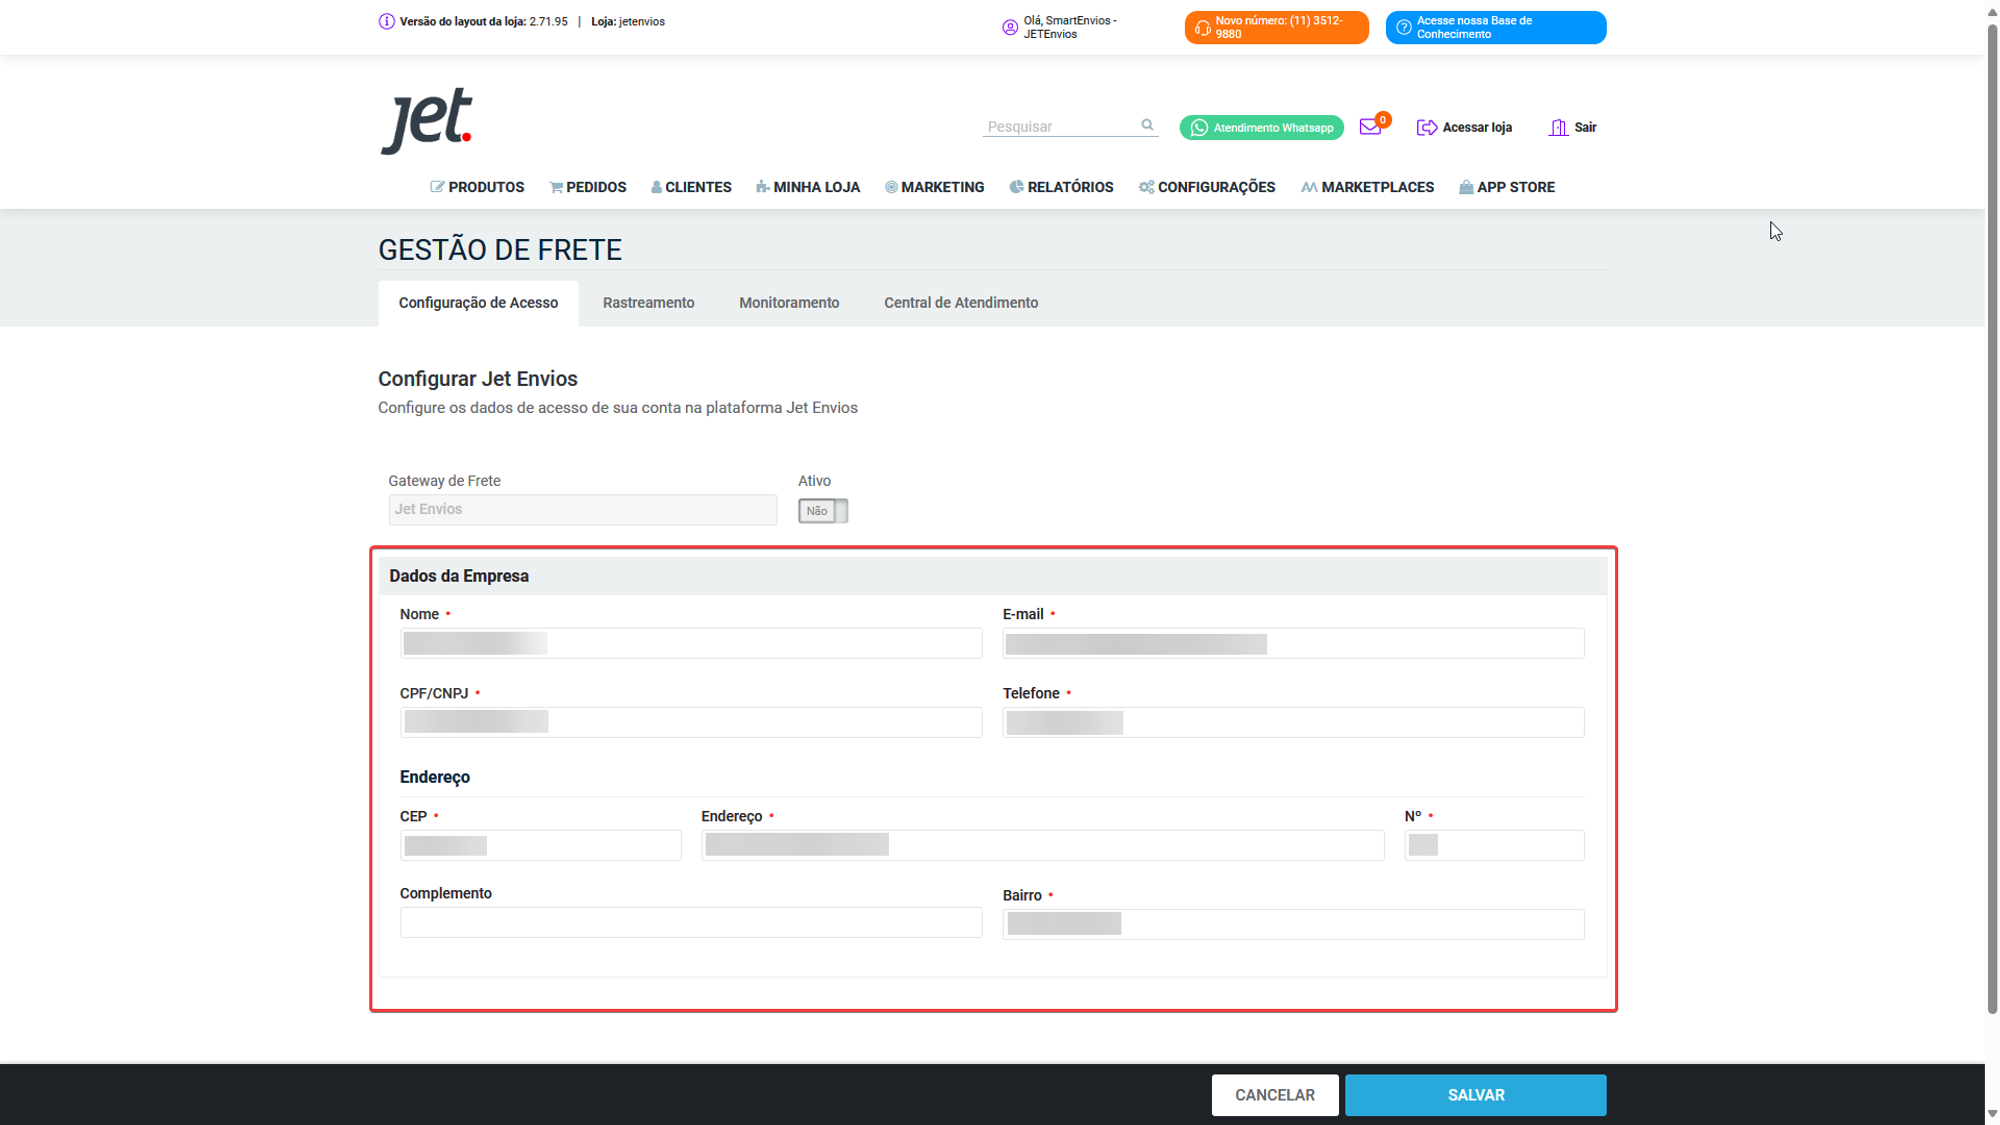
Task: Expand the CONFIGURAÇÕES menu
Action: tap(1207, 187)
